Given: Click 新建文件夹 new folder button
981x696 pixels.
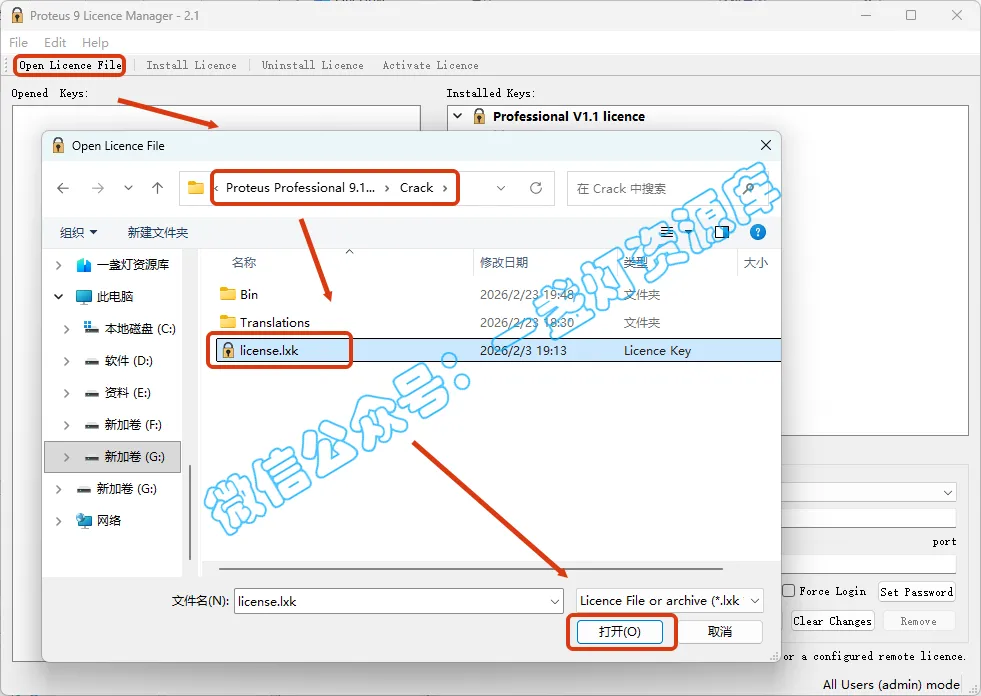Looking at the screenshot, I should click(158, 232).
